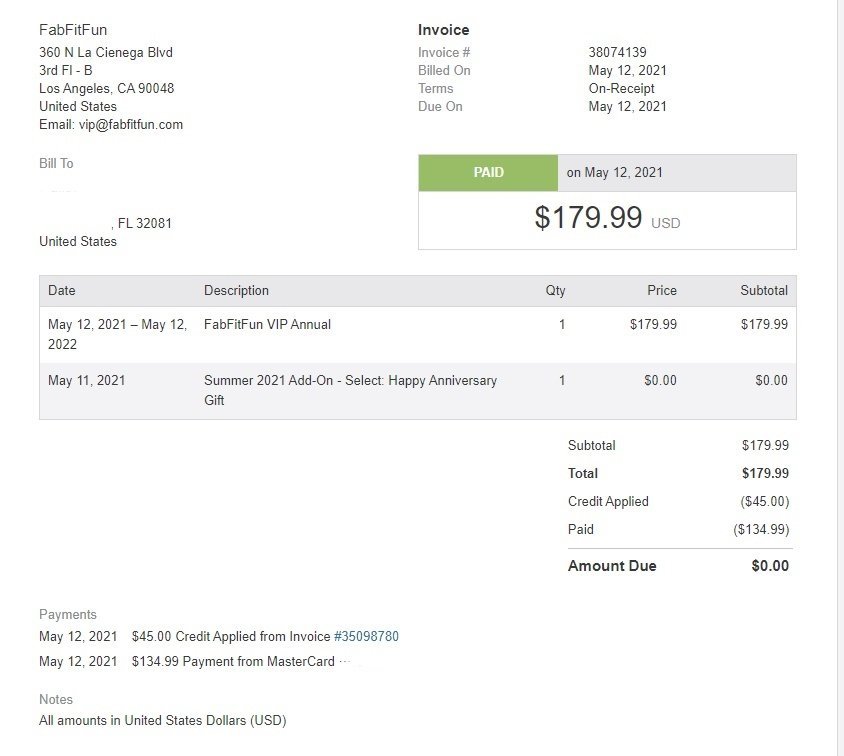Click the Date column header

click(62, 291)
